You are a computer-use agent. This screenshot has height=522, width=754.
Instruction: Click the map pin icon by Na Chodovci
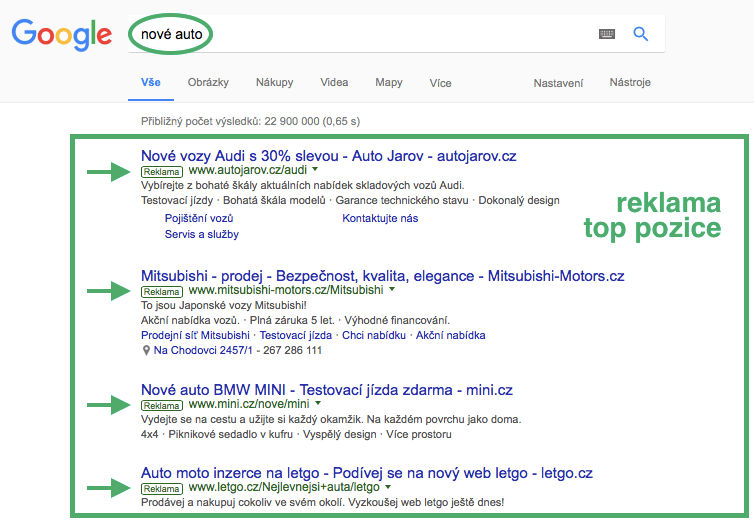(x=146, y=351)
